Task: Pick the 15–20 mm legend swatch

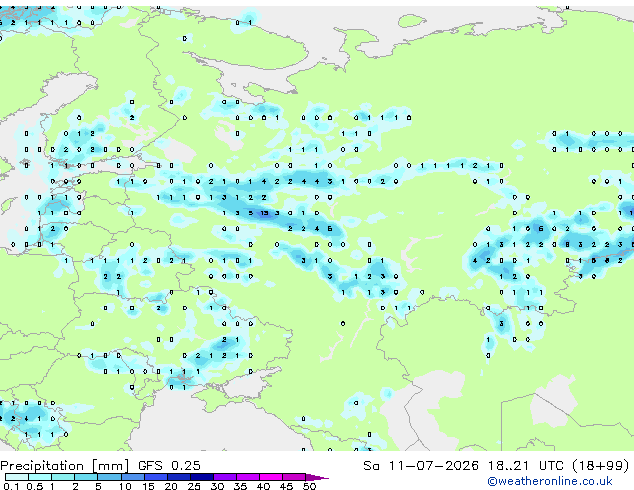Action: click(x=155, y=477)
